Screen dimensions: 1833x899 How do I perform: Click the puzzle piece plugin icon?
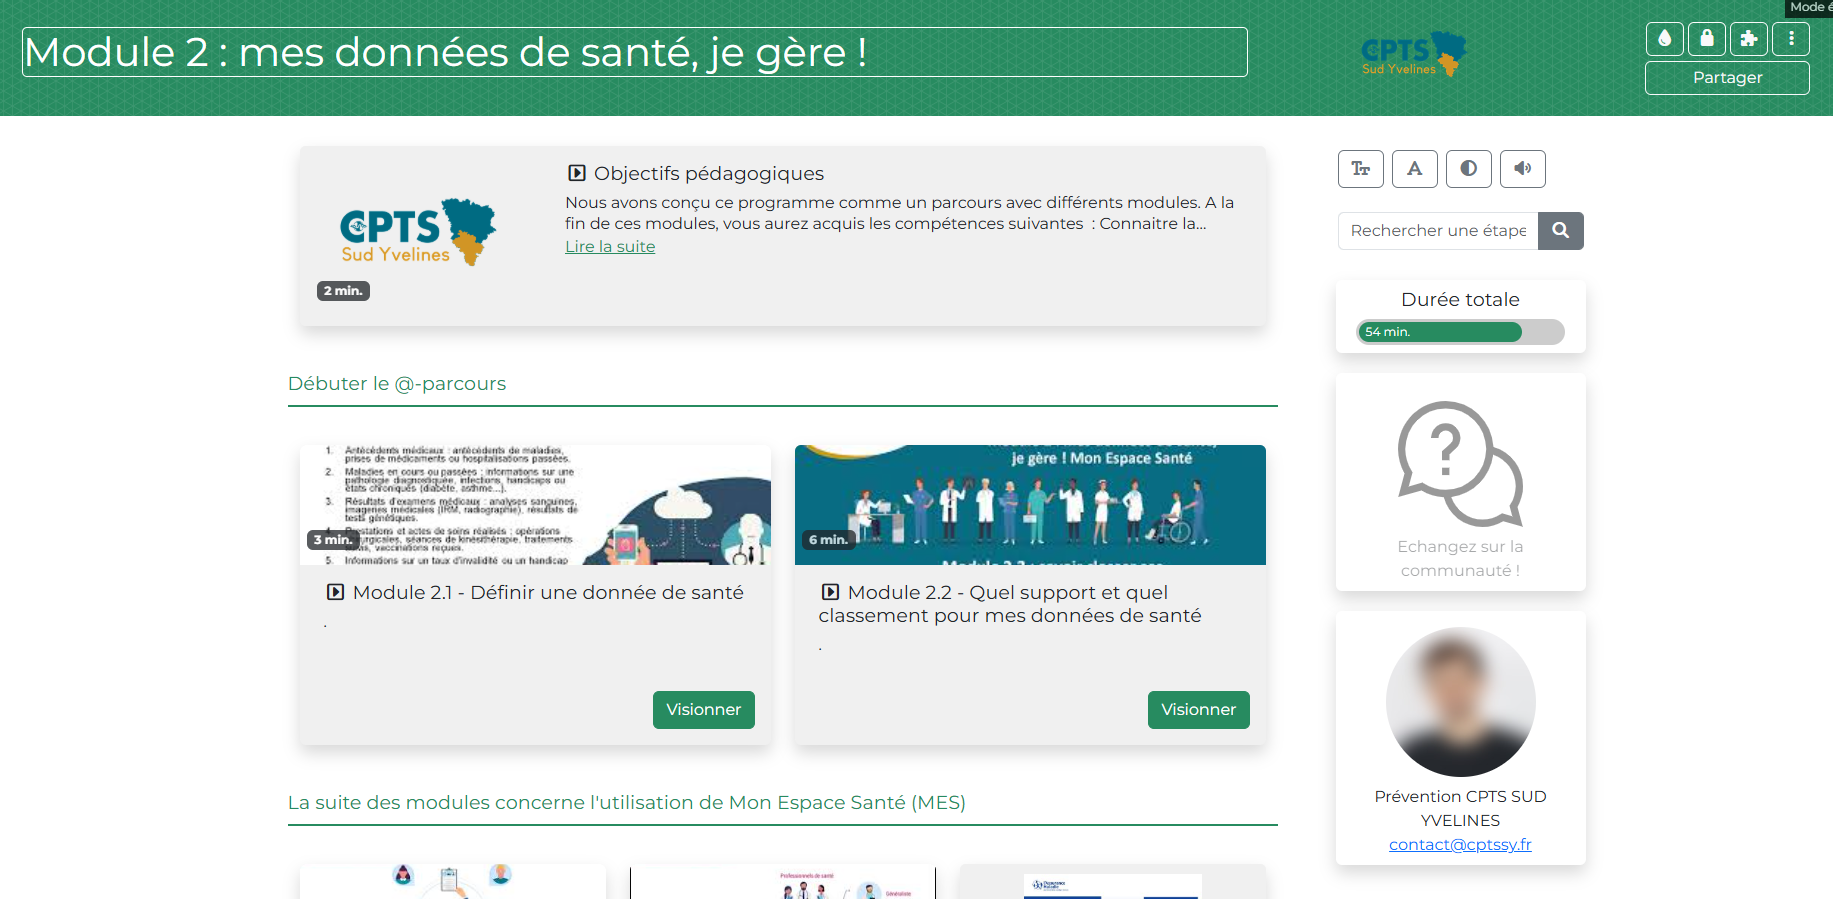click(x=1748, y=39)
